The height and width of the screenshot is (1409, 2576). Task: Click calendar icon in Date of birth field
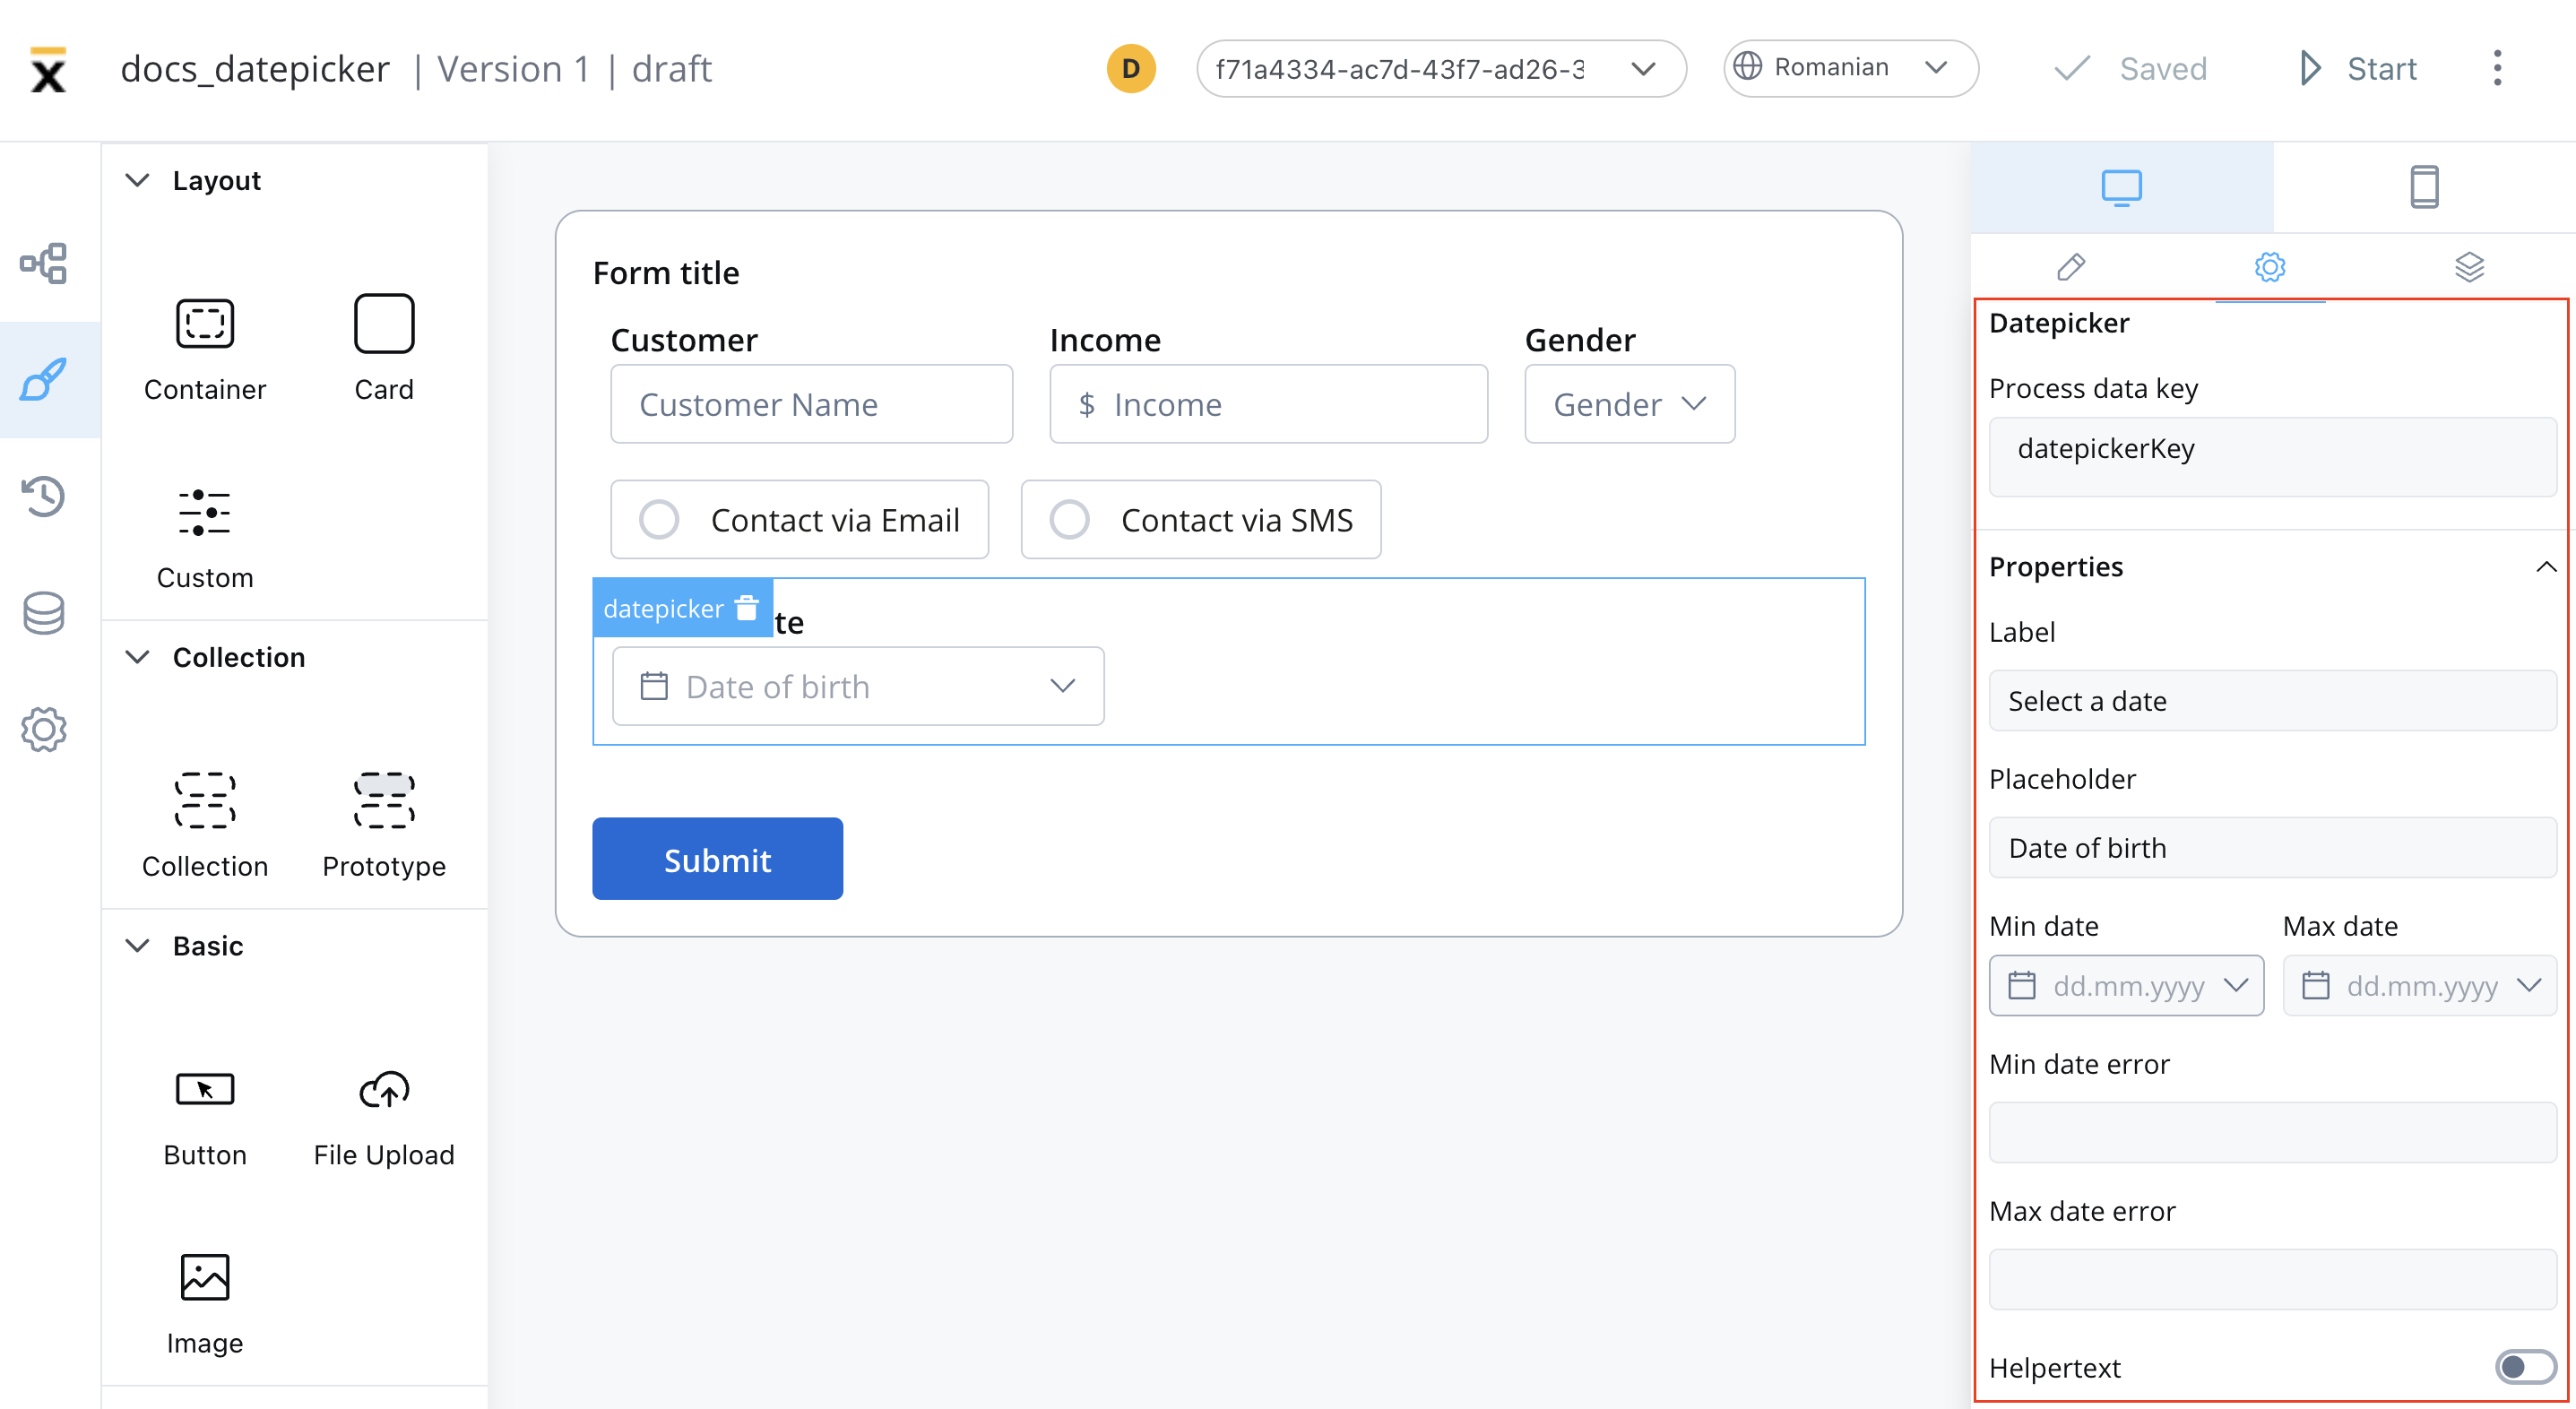[654, 686]
